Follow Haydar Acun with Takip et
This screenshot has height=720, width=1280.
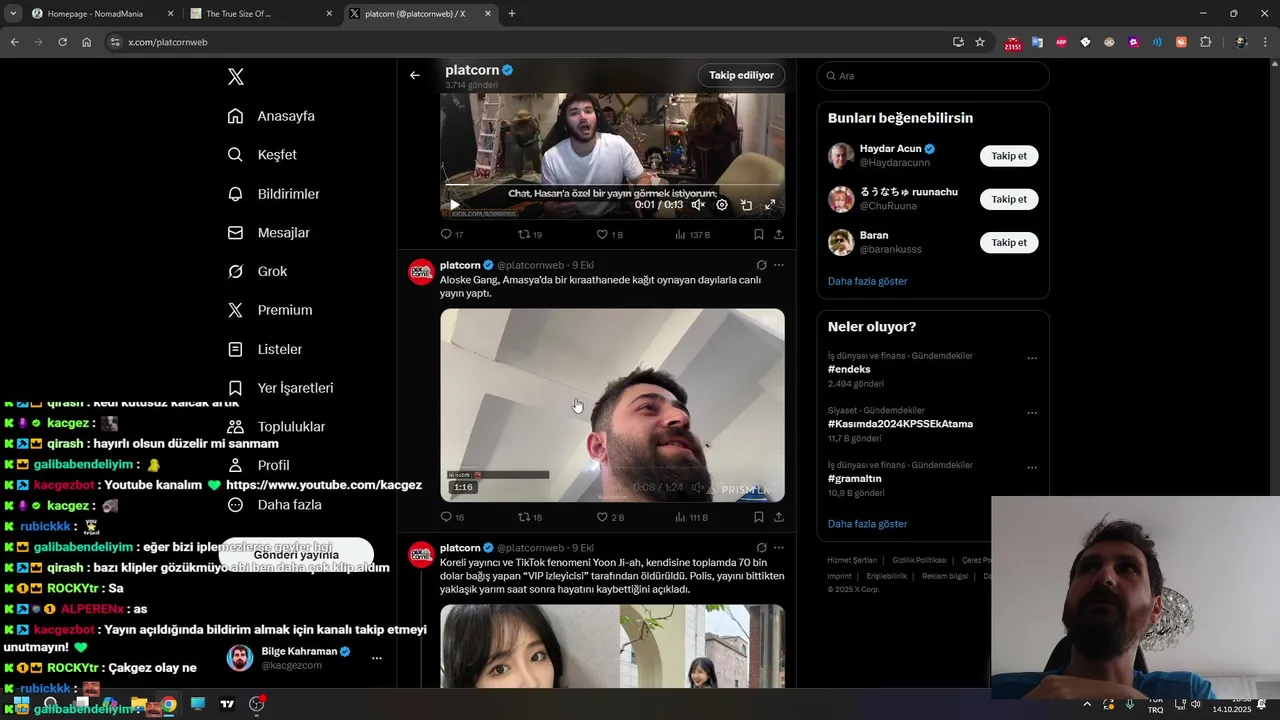tap(1009, 156)
